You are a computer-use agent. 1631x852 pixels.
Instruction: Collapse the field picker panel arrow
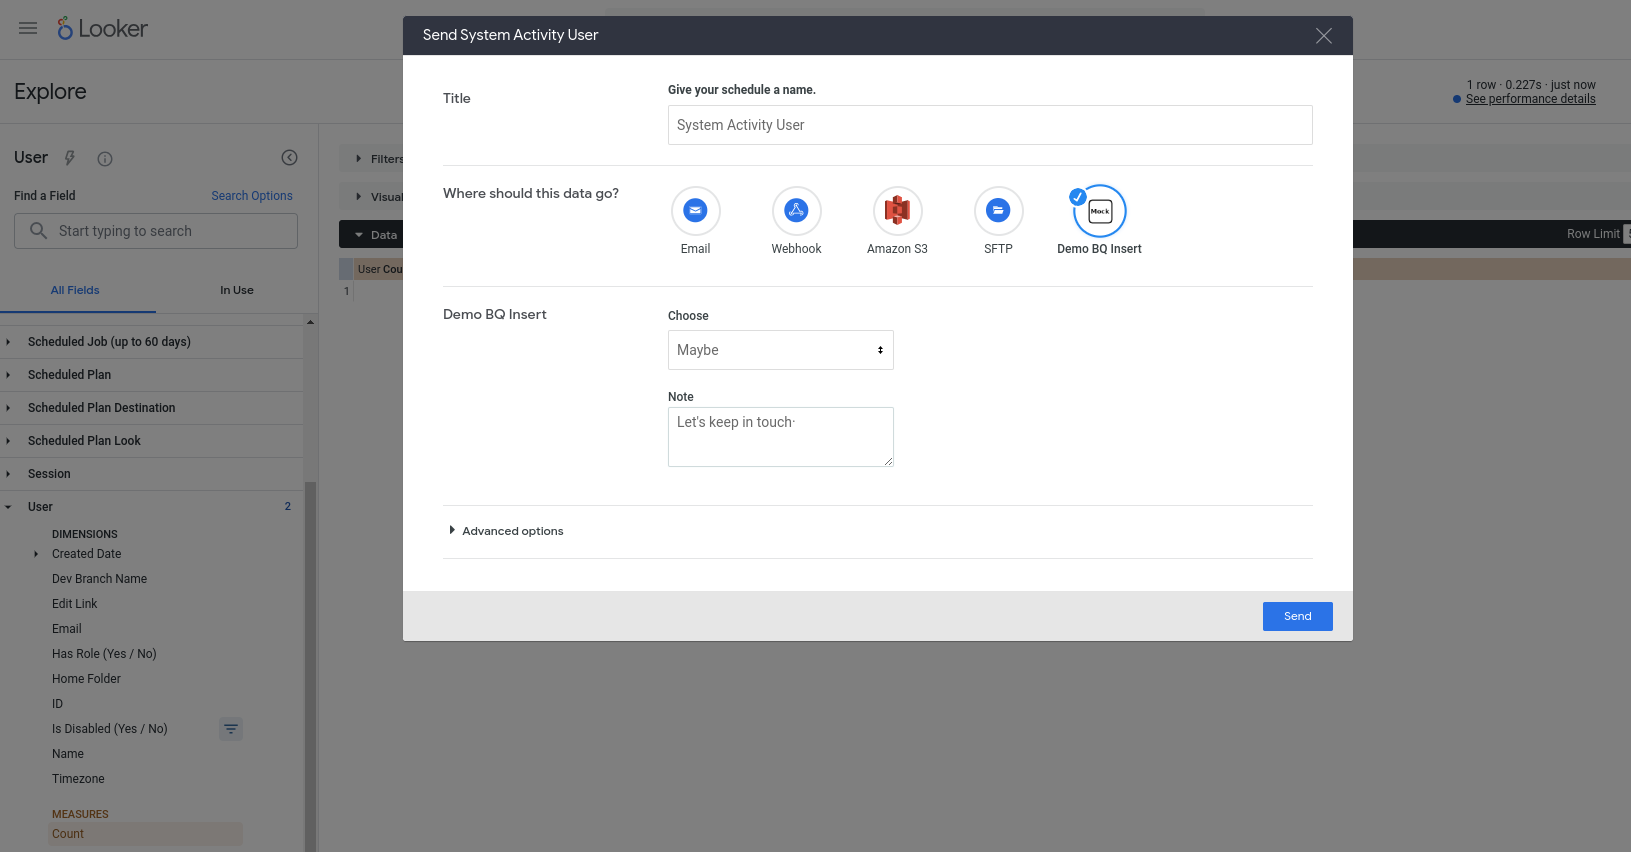[289, 158]
